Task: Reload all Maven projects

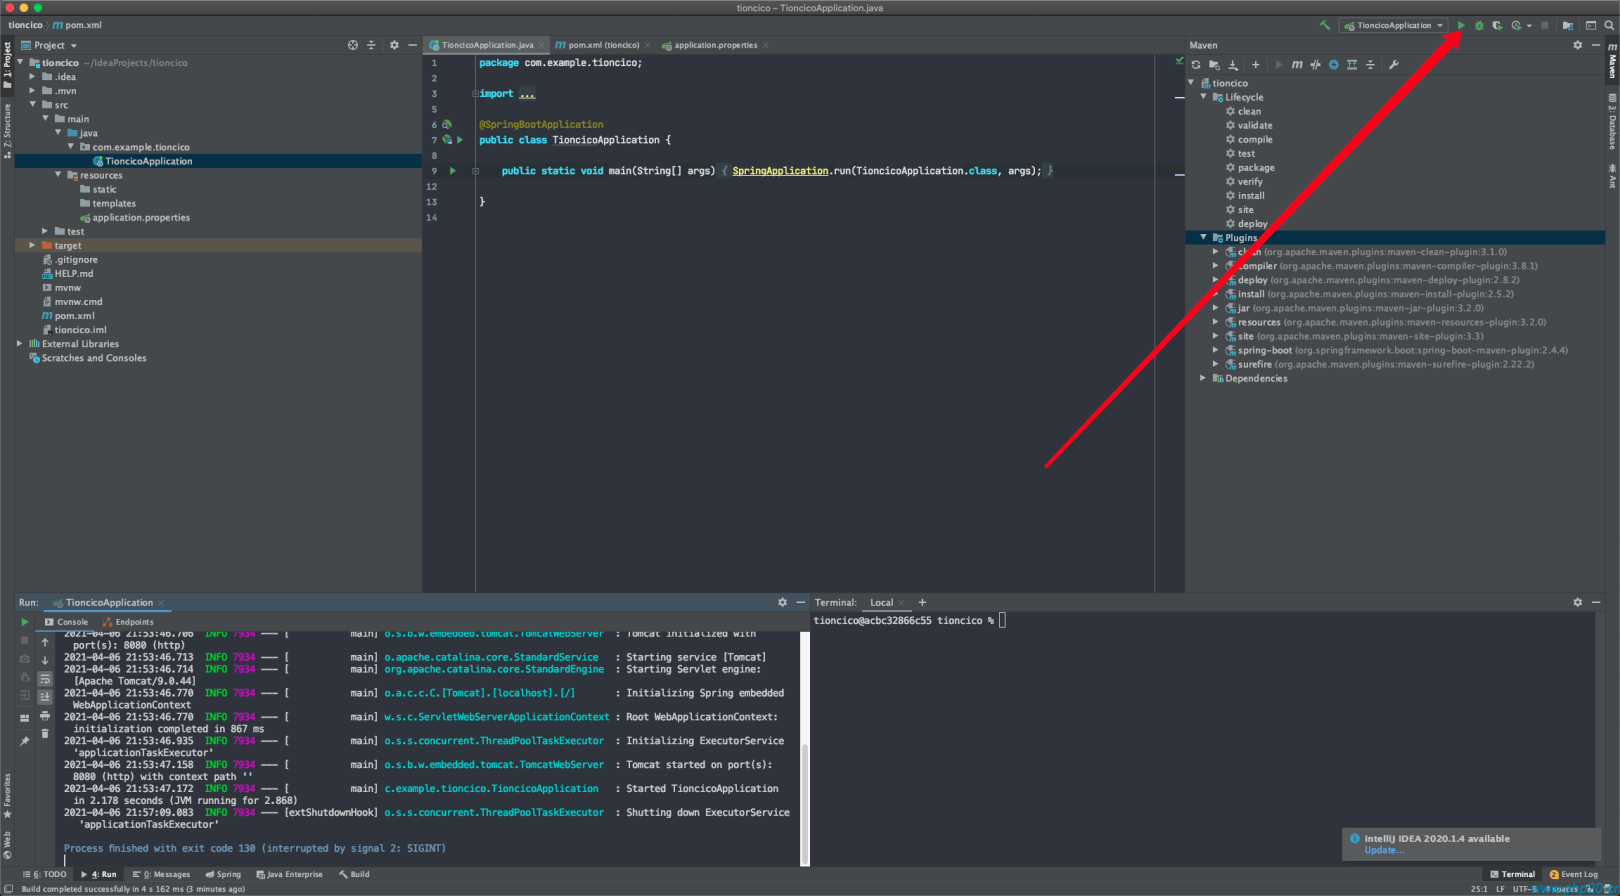Action: coord(1196,64)
